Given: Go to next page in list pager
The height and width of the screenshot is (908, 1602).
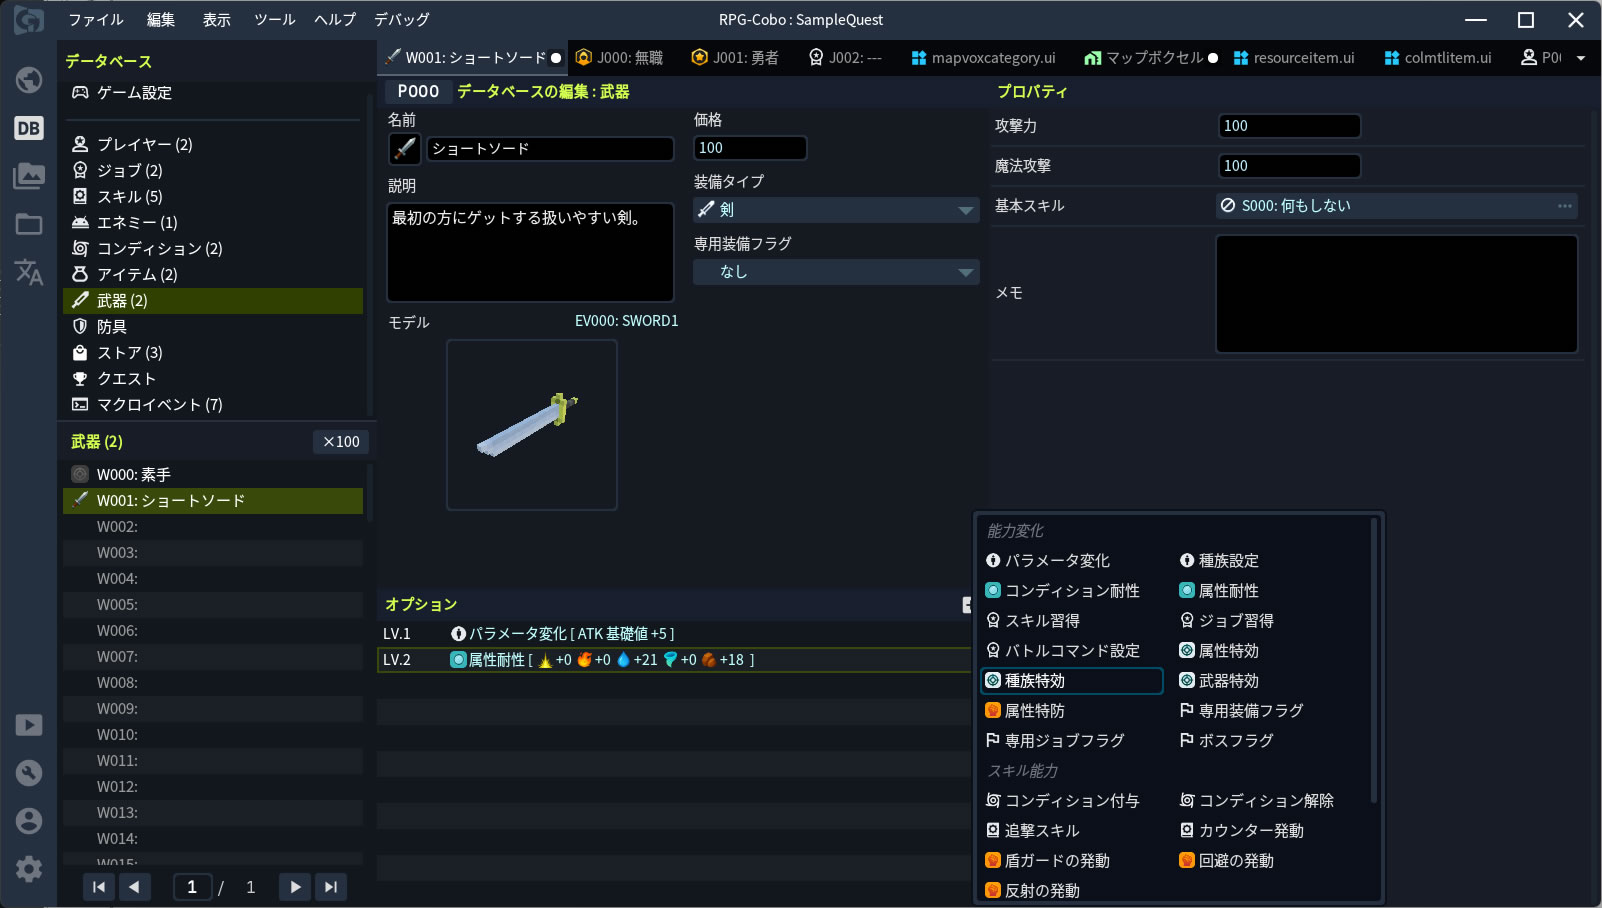Looking at the screenshot, I should tap(294, 886).
